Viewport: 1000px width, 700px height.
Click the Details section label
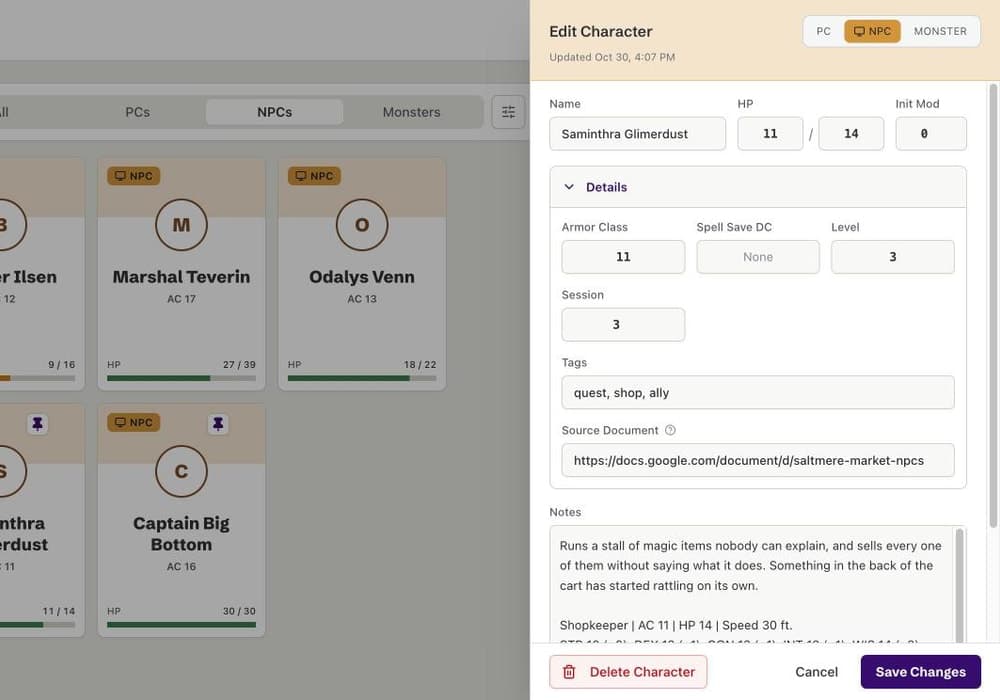click(607, 187)
